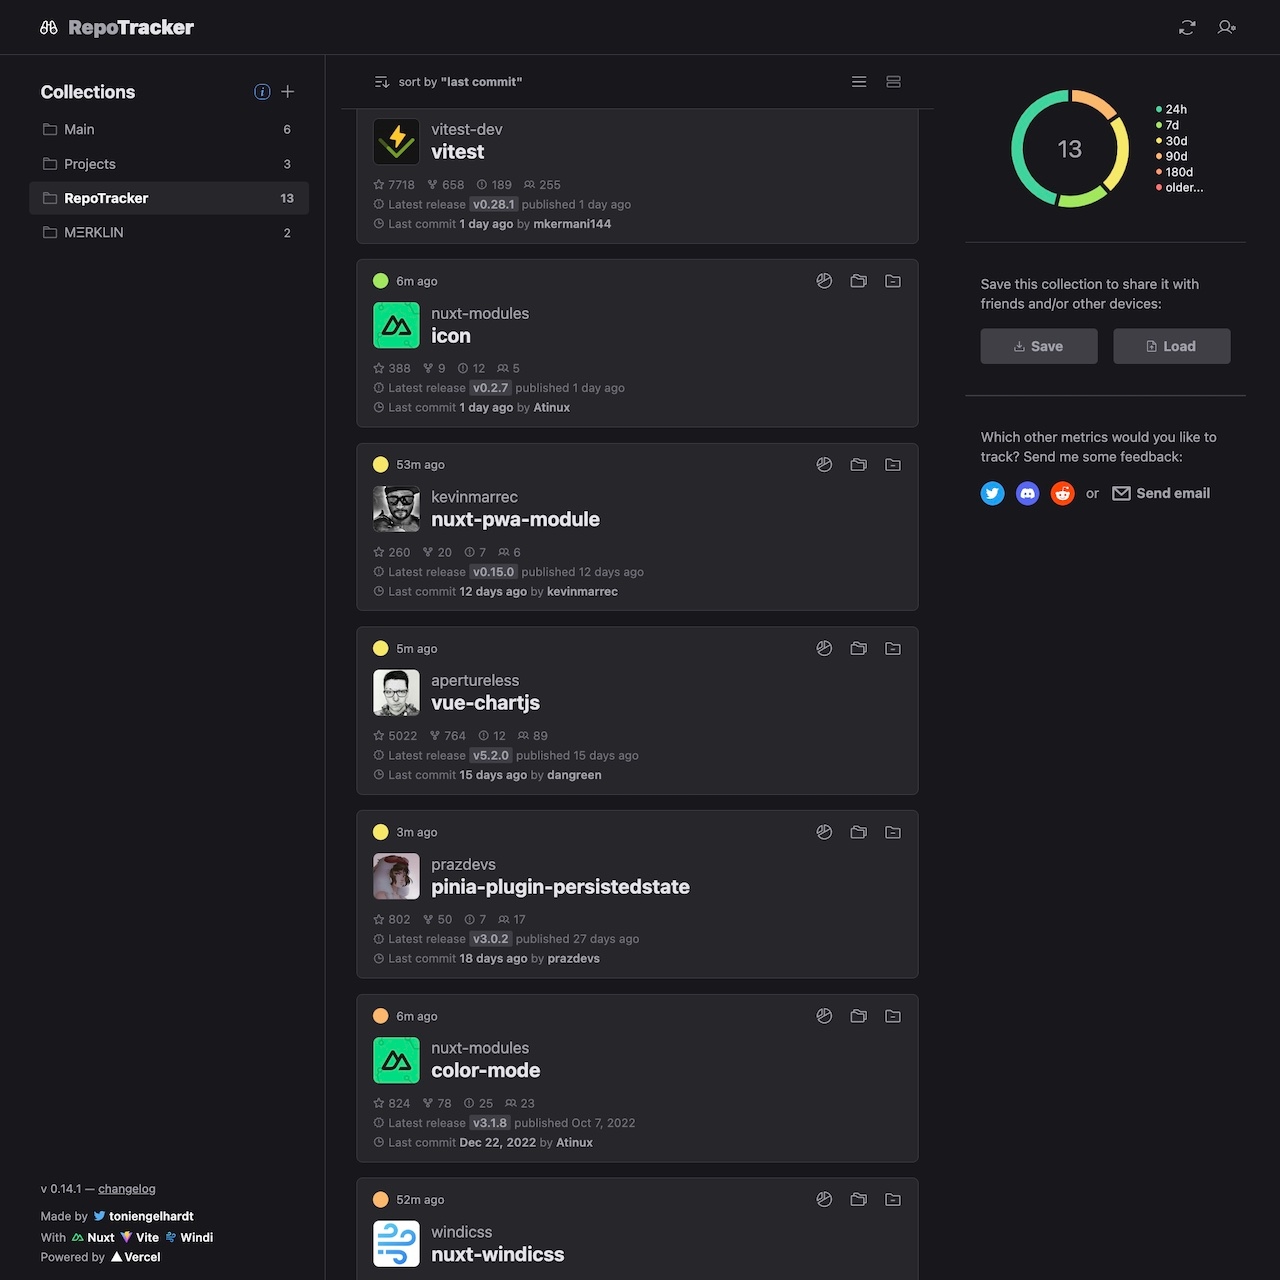Viewport: 1280px width, 1280px height.
Task: Add a new collection with plus icon
Action: click(x=288, y=92)
